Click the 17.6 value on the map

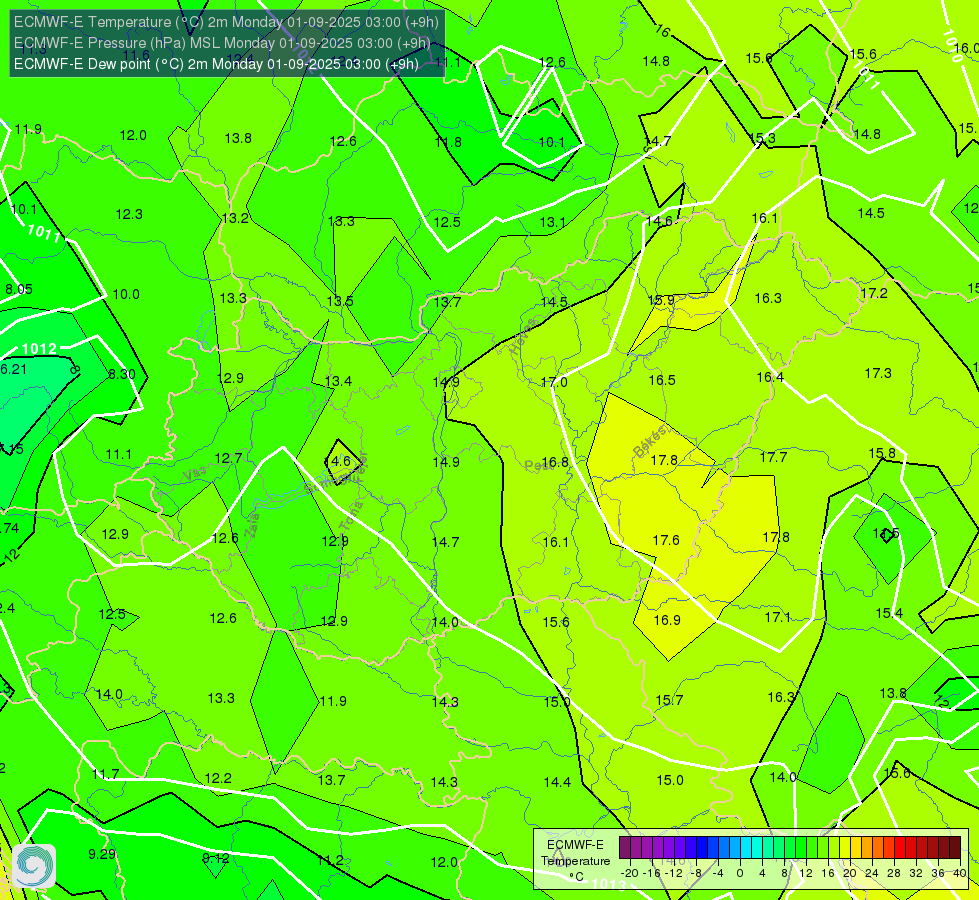(666, 540)
